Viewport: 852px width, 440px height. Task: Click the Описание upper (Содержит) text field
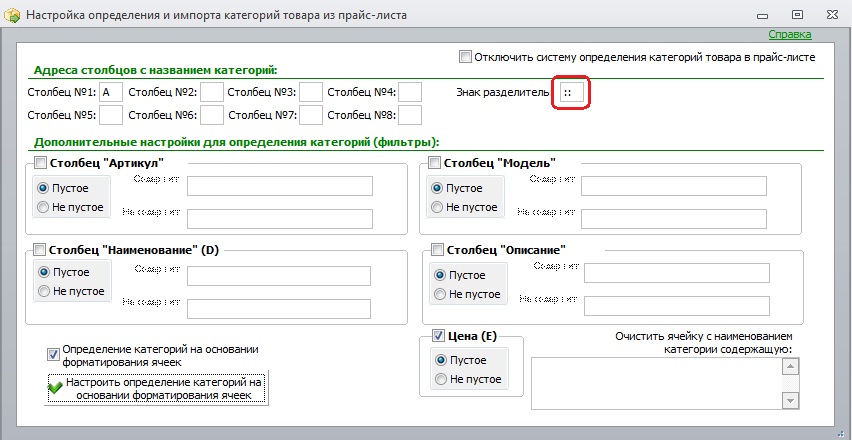click(x=677, y=273)
